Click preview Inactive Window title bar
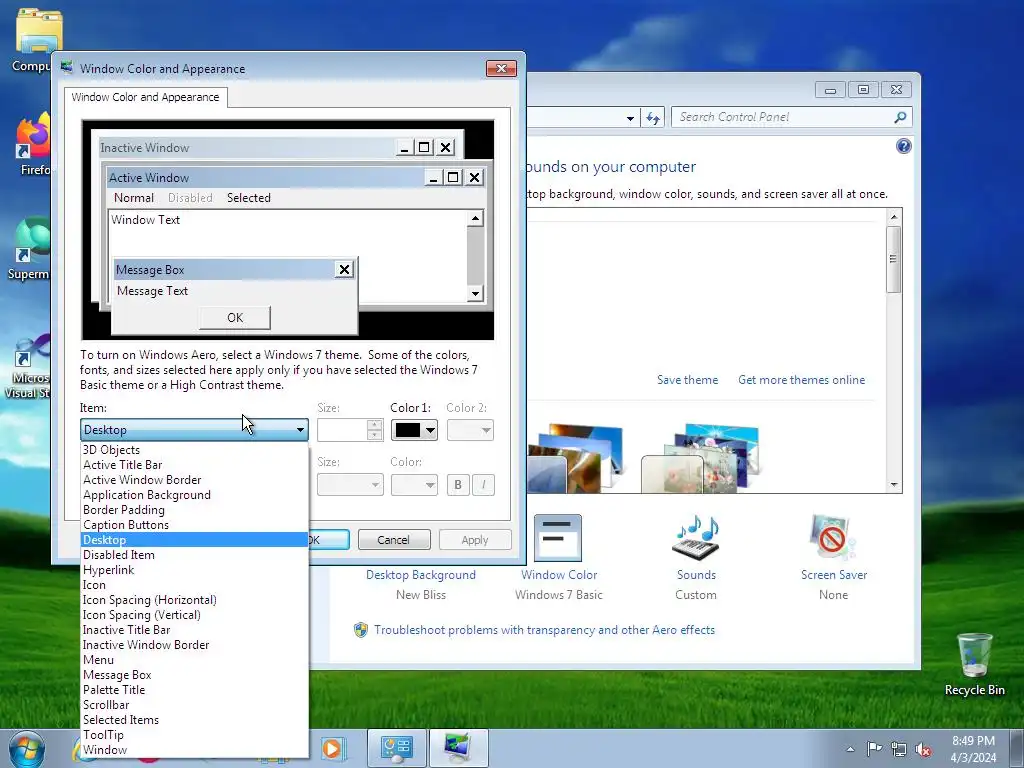Viewport: 1024px width, 768px height. [247, 148]
